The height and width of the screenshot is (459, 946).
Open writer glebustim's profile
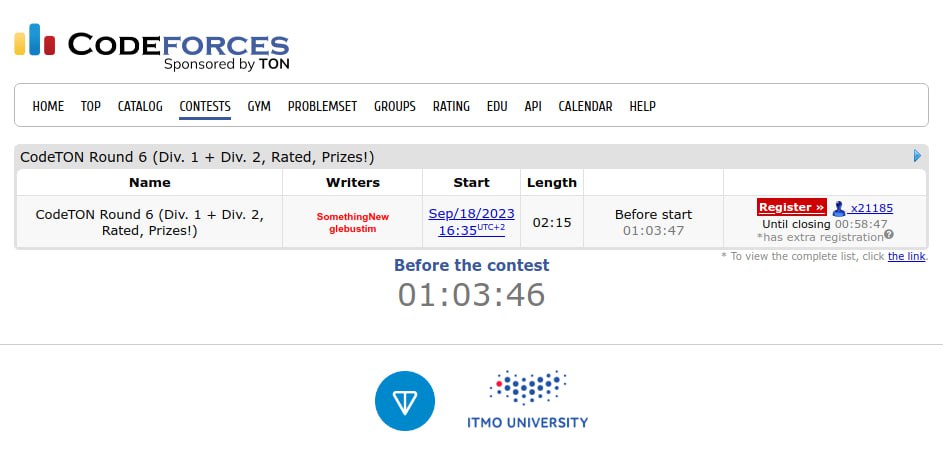pyautogui.click(x=352, y=229)
